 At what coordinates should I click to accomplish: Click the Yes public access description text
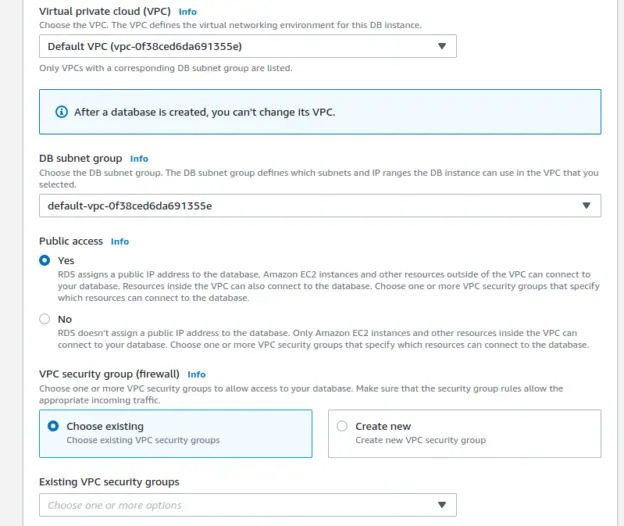click(329, 286)
